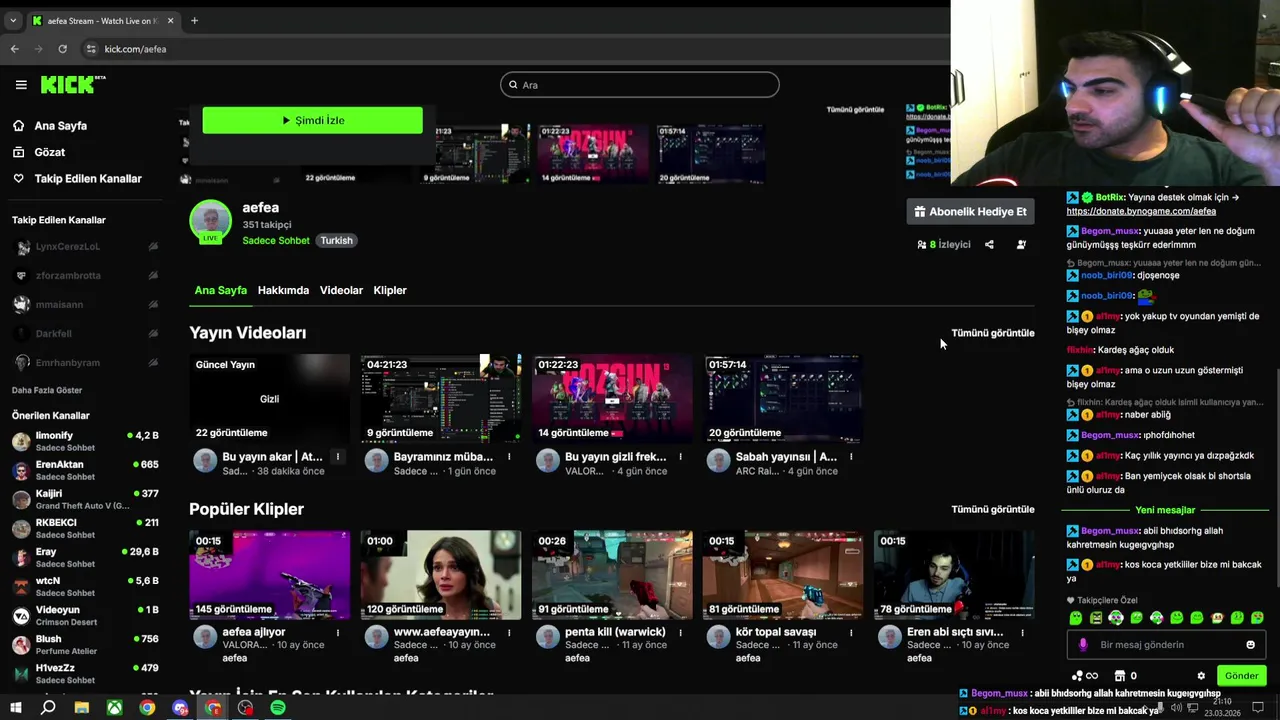Click Abonelik Hediye Et button

click(970, 212)
